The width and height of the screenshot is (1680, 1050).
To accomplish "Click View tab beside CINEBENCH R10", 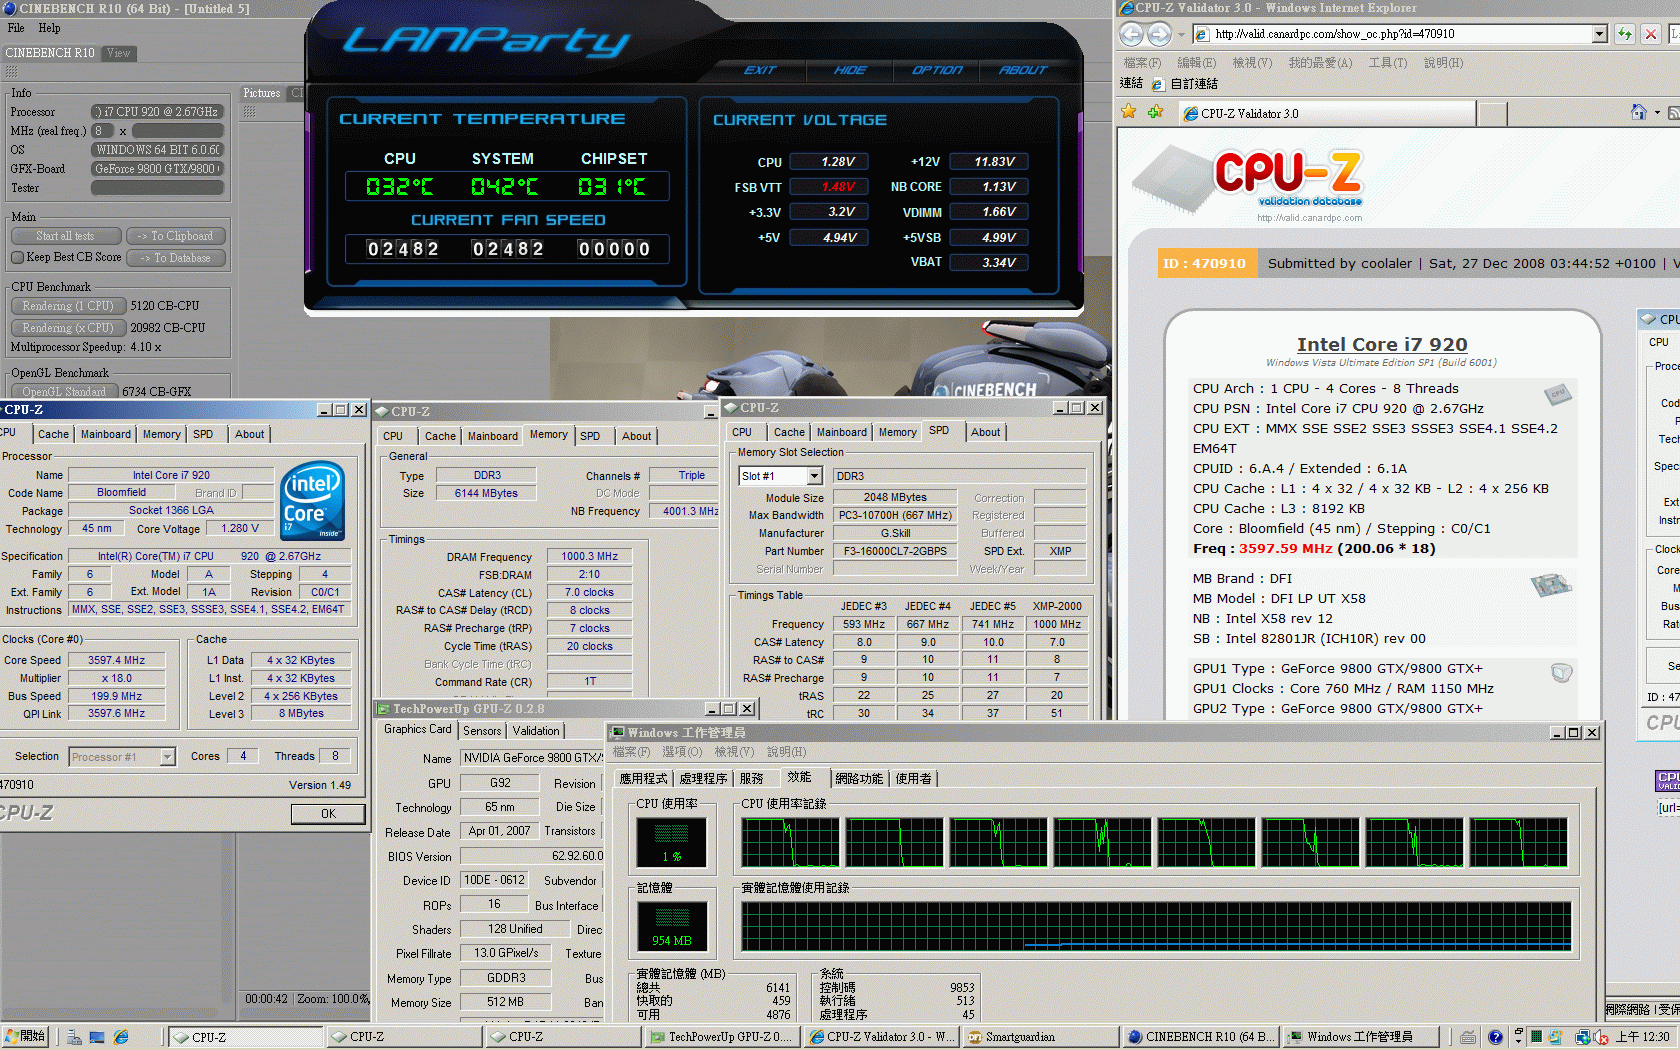I will coord(119,53).
